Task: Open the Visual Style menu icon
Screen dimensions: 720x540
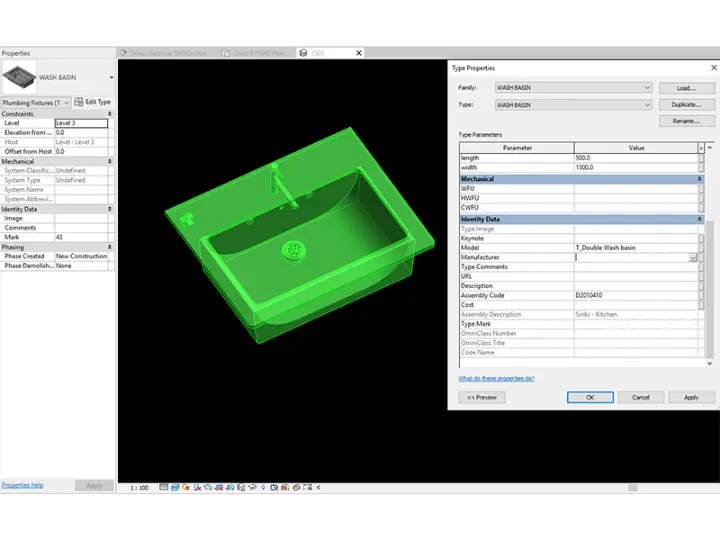Action: (175, 487)
